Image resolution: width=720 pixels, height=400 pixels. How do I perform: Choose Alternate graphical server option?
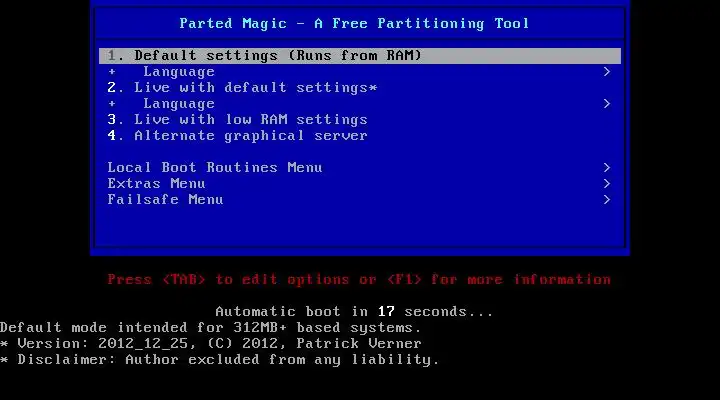(360, 136)
